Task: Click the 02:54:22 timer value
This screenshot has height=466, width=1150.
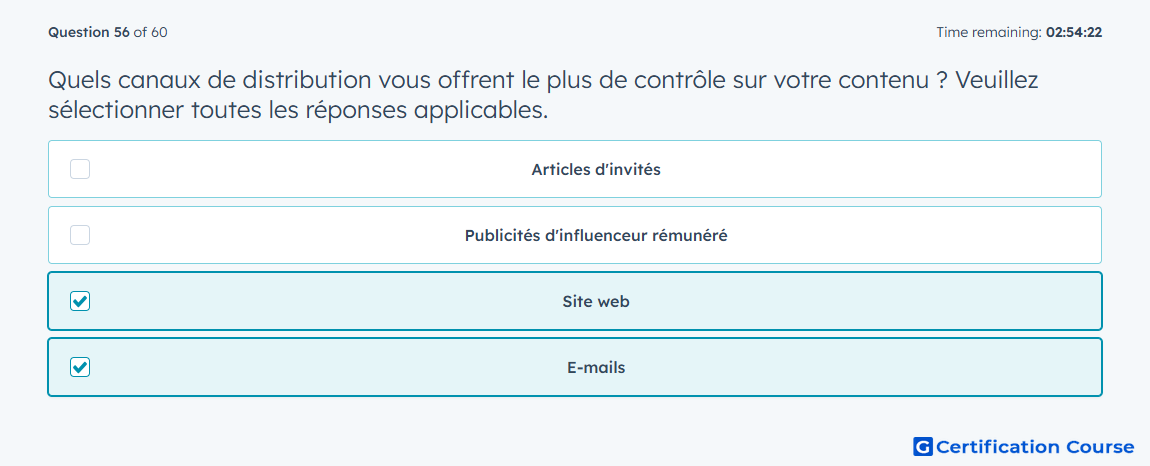Action: click(x=1074, y=32)
